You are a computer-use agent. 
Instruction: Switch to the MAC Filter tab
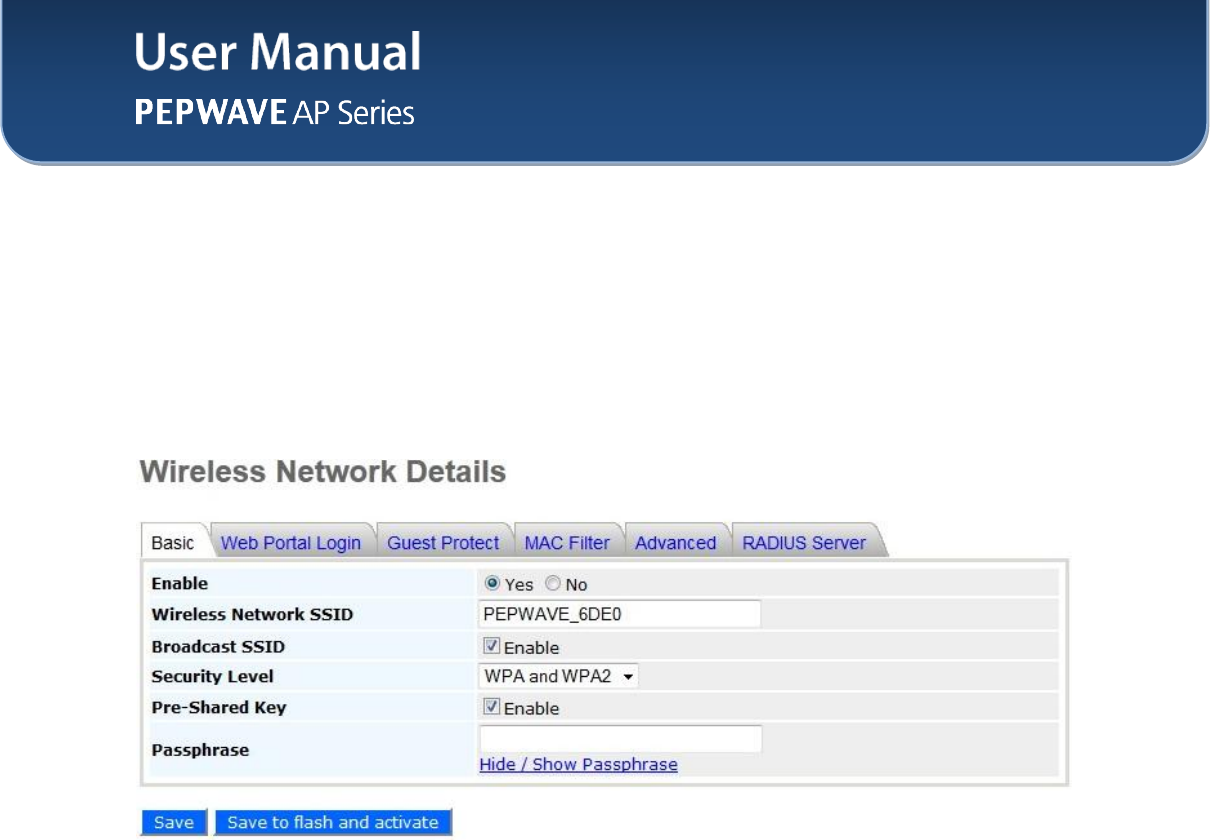(567, 543)
